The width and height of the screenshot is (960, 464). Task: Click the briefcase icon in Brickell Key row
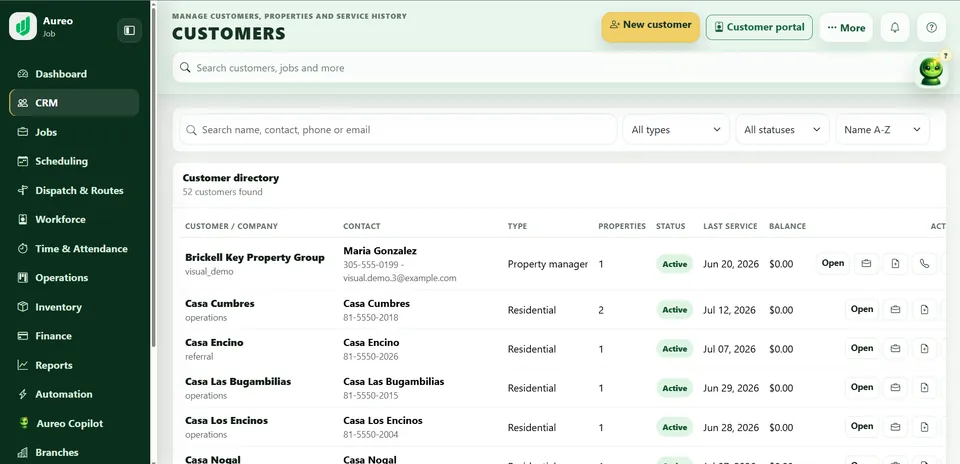866,264
